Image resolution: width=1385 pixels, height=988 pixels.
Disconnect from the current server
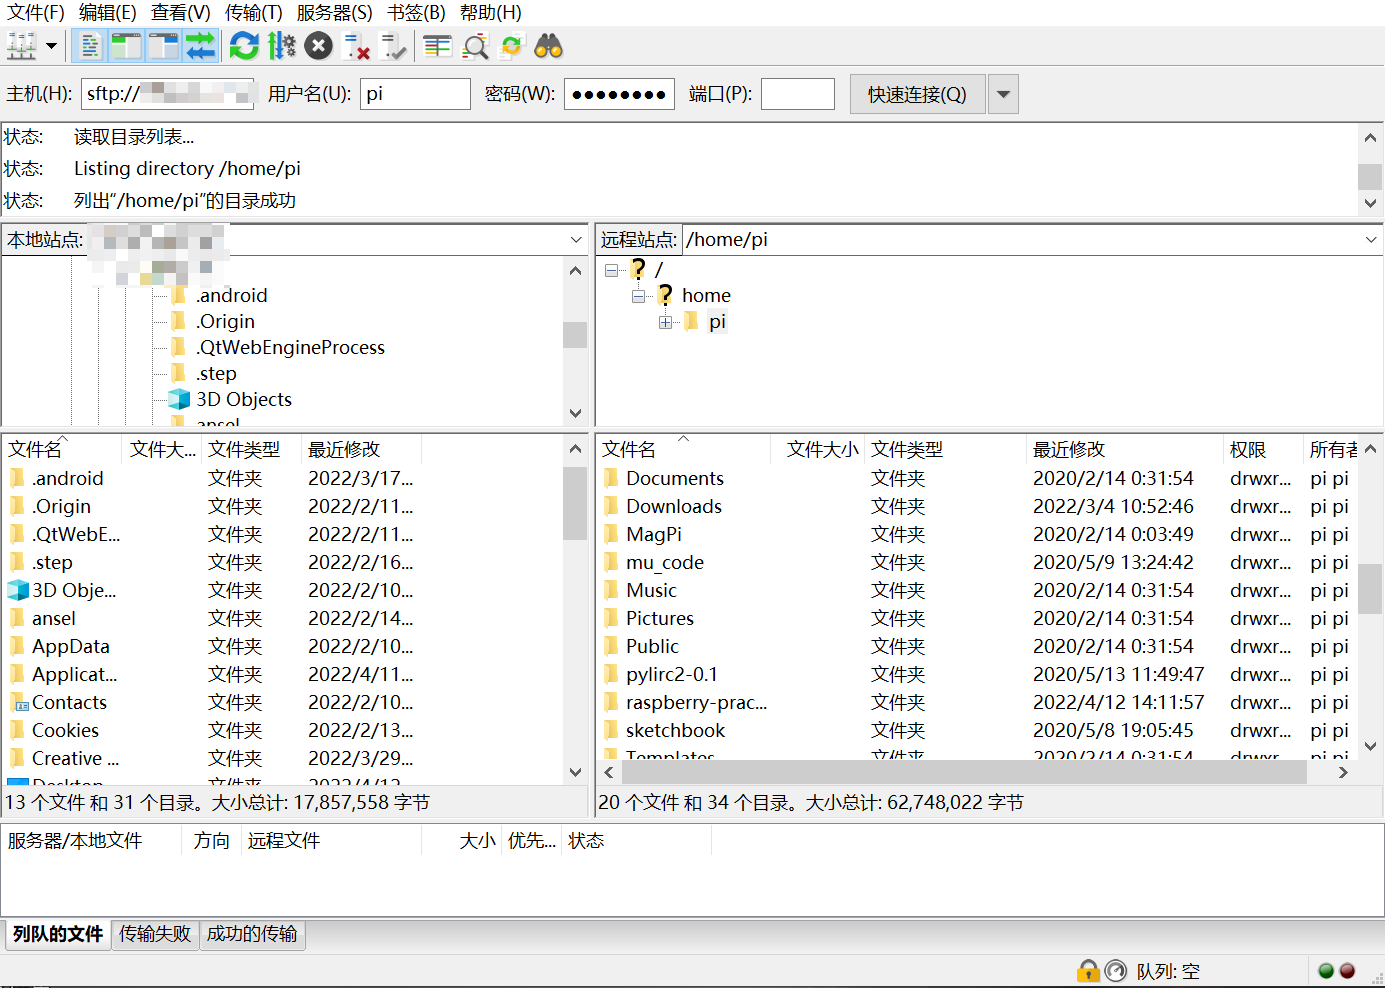[x=355, y=46]
